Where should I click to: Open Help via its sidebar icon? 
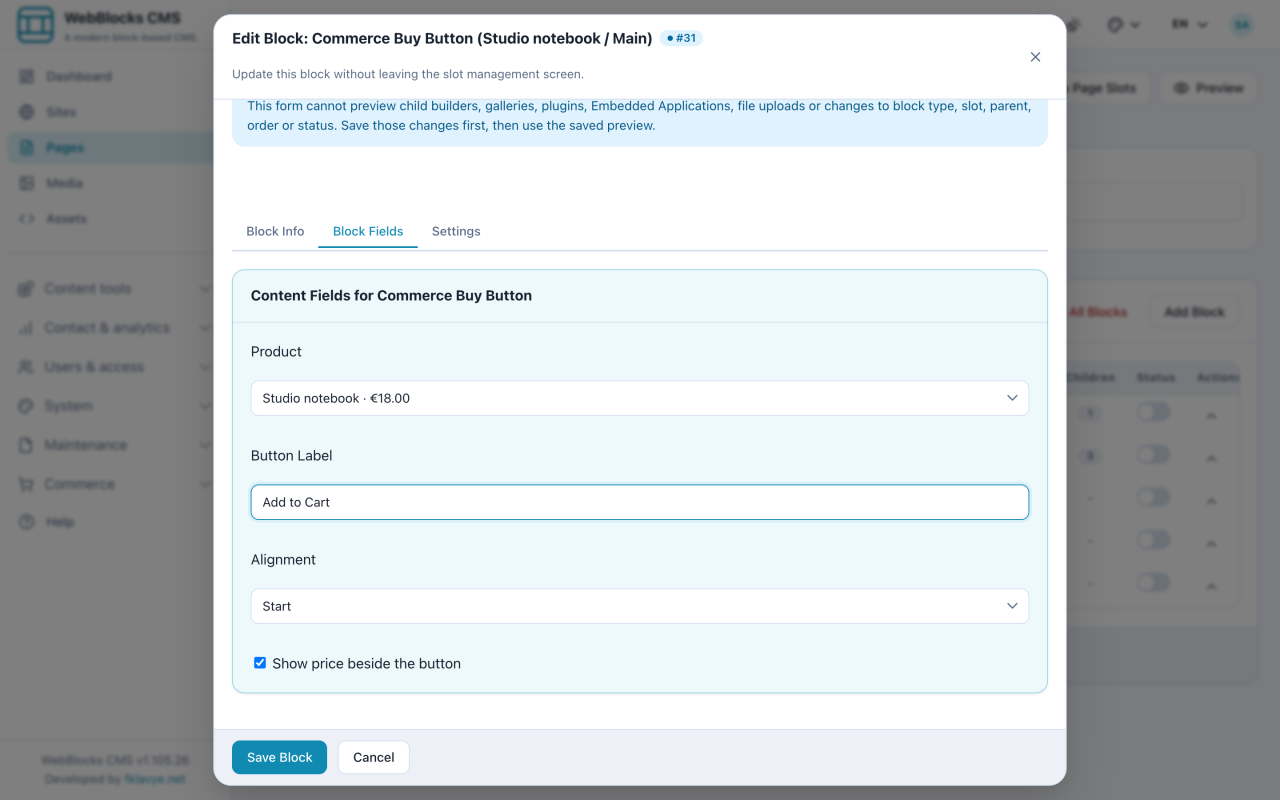pyautogui.click(x=26, y=522)
